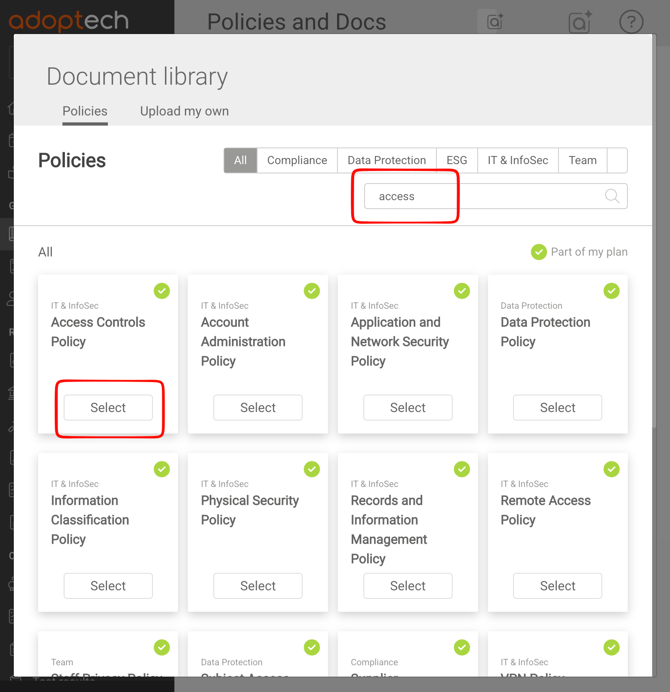
Task: Filter policies by Team
Action: [x=582, y=160]
